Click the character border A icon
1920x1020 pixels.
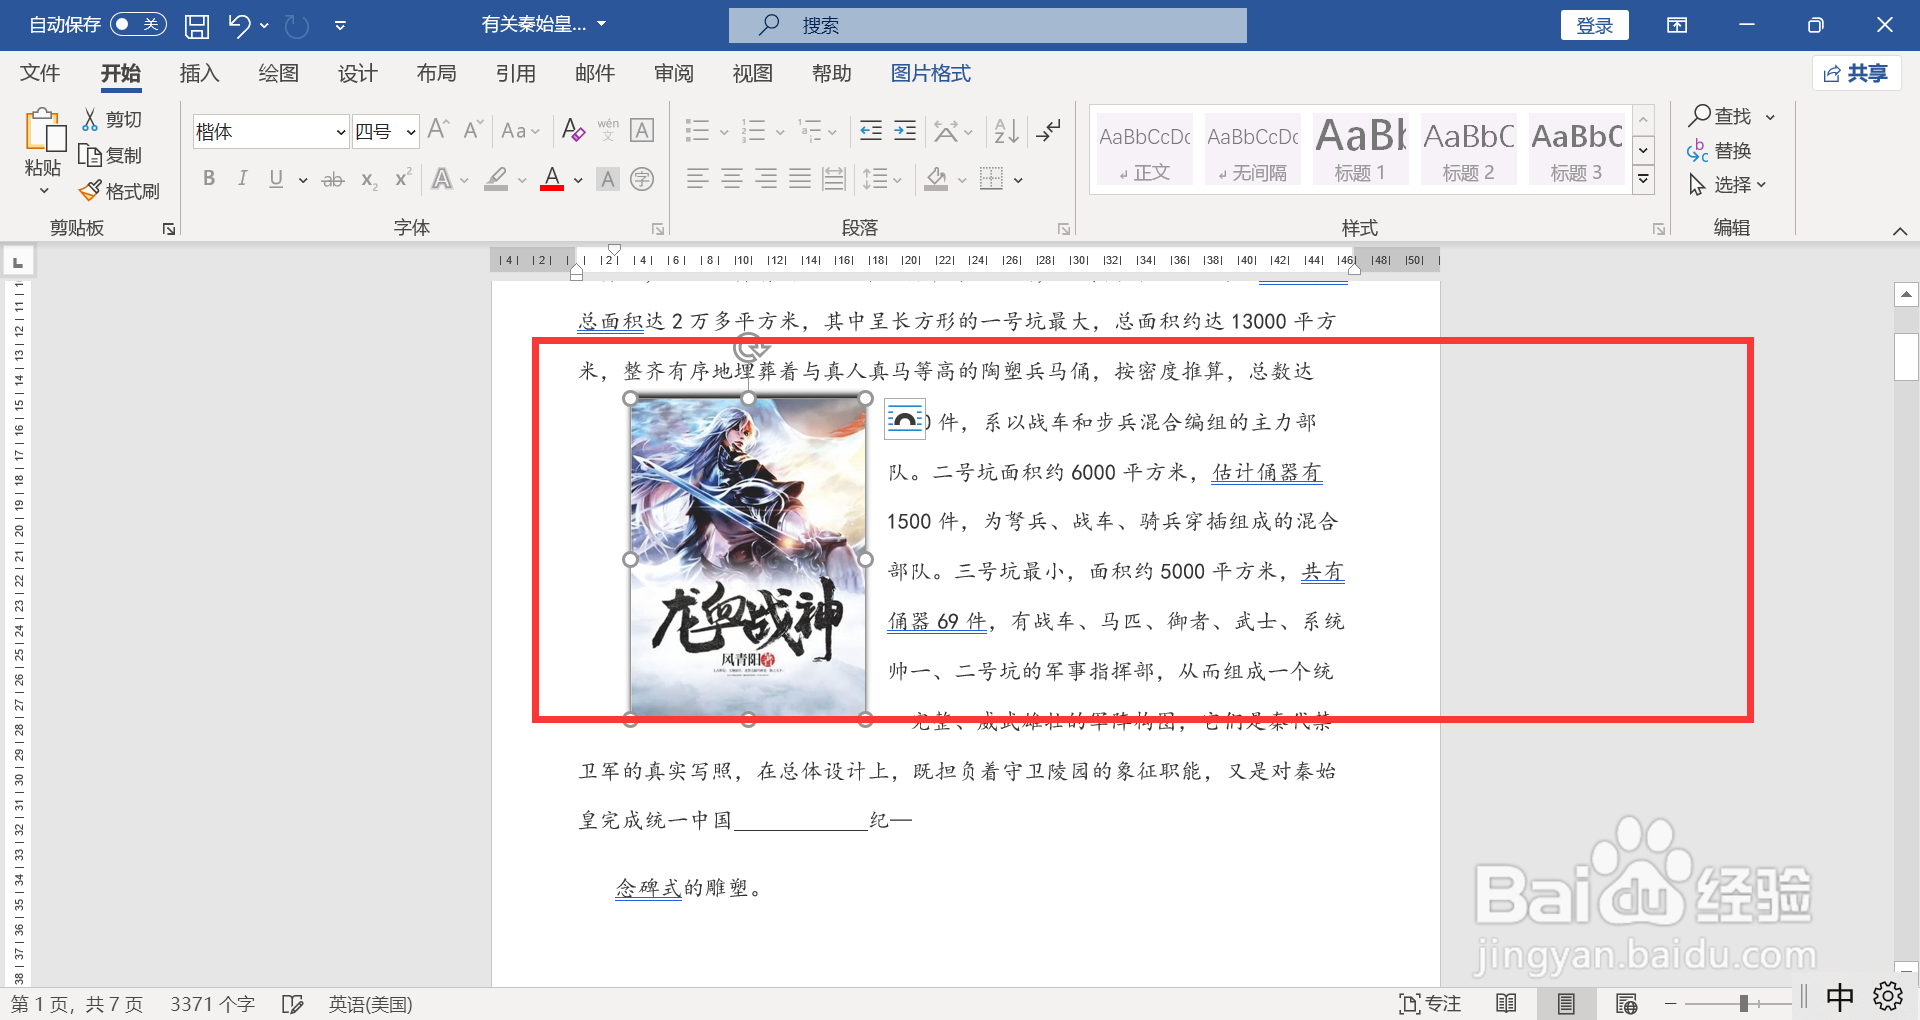642,130
